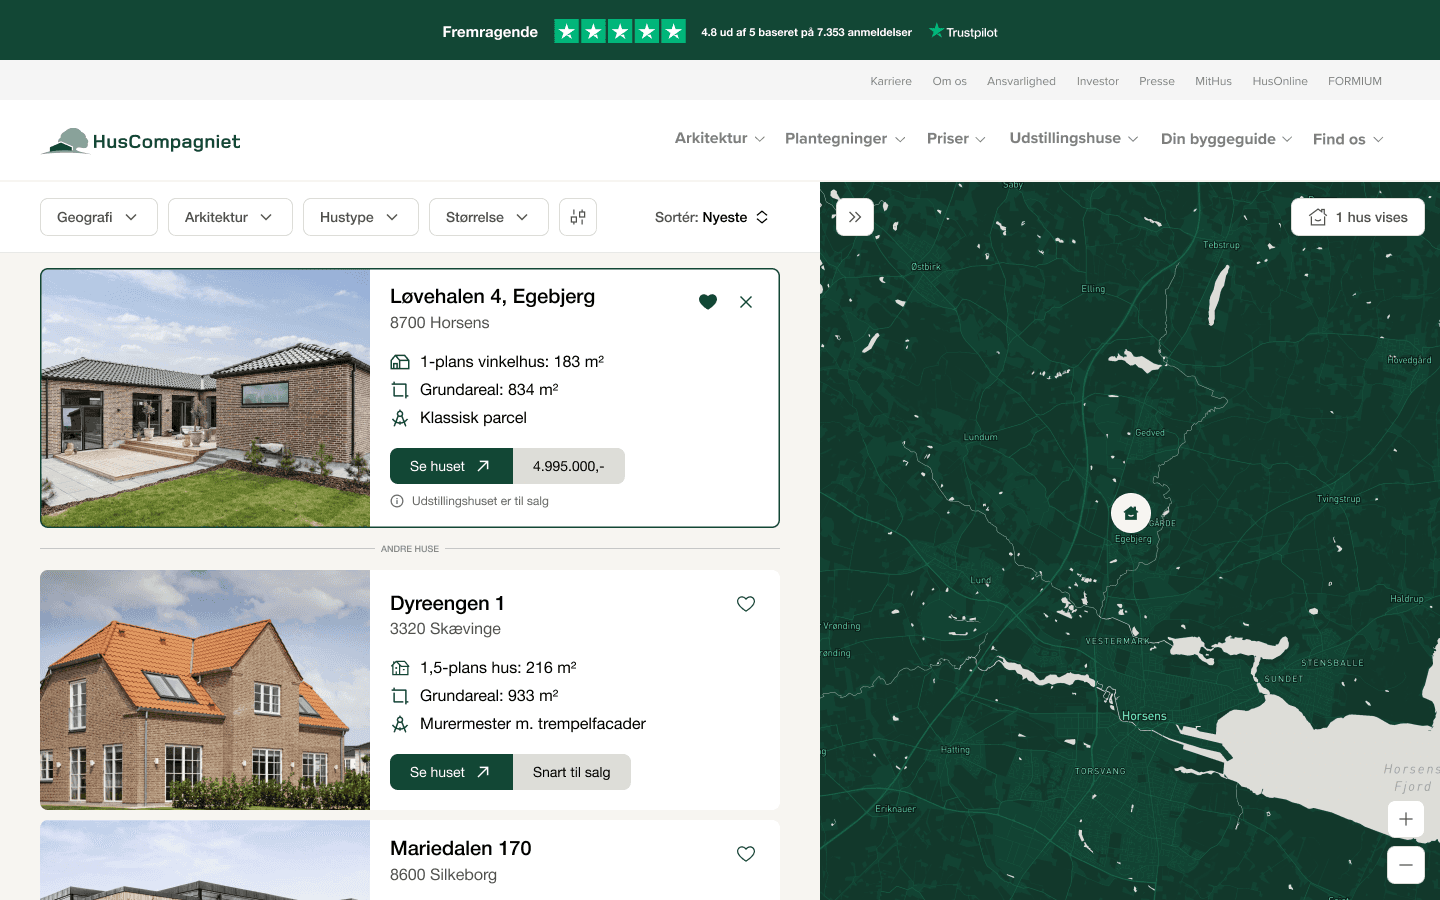Favorite the Dyreengen 1 house
This screenshot has height=900, width=1440.
[x=746, y=604]
